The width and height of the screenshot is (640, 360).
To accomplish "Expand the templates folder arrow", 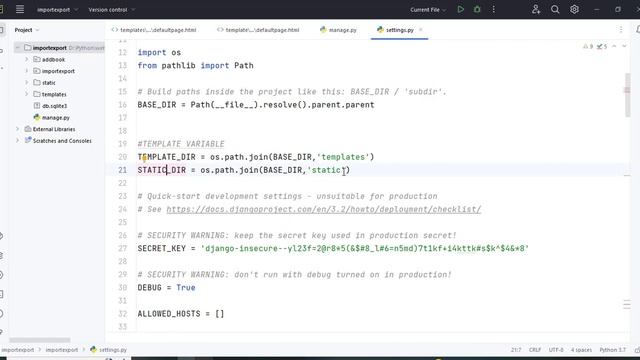I will point(27,94).
